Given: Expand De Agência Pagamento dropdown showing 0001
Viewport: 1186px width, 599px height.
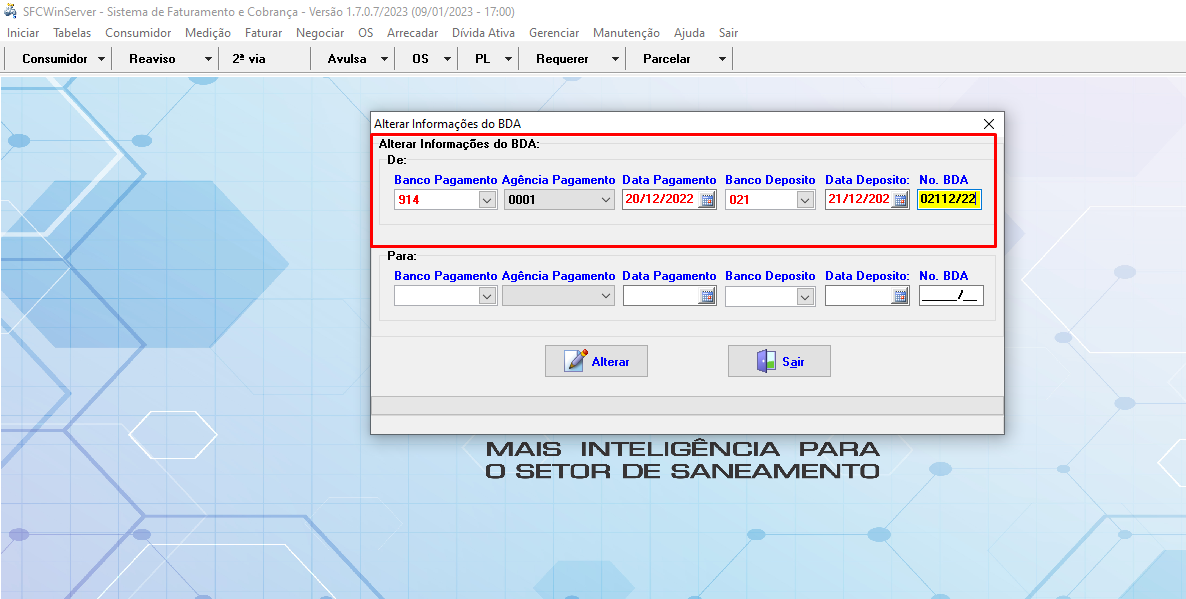Looking at the screenshot, I should pos(605,200).
